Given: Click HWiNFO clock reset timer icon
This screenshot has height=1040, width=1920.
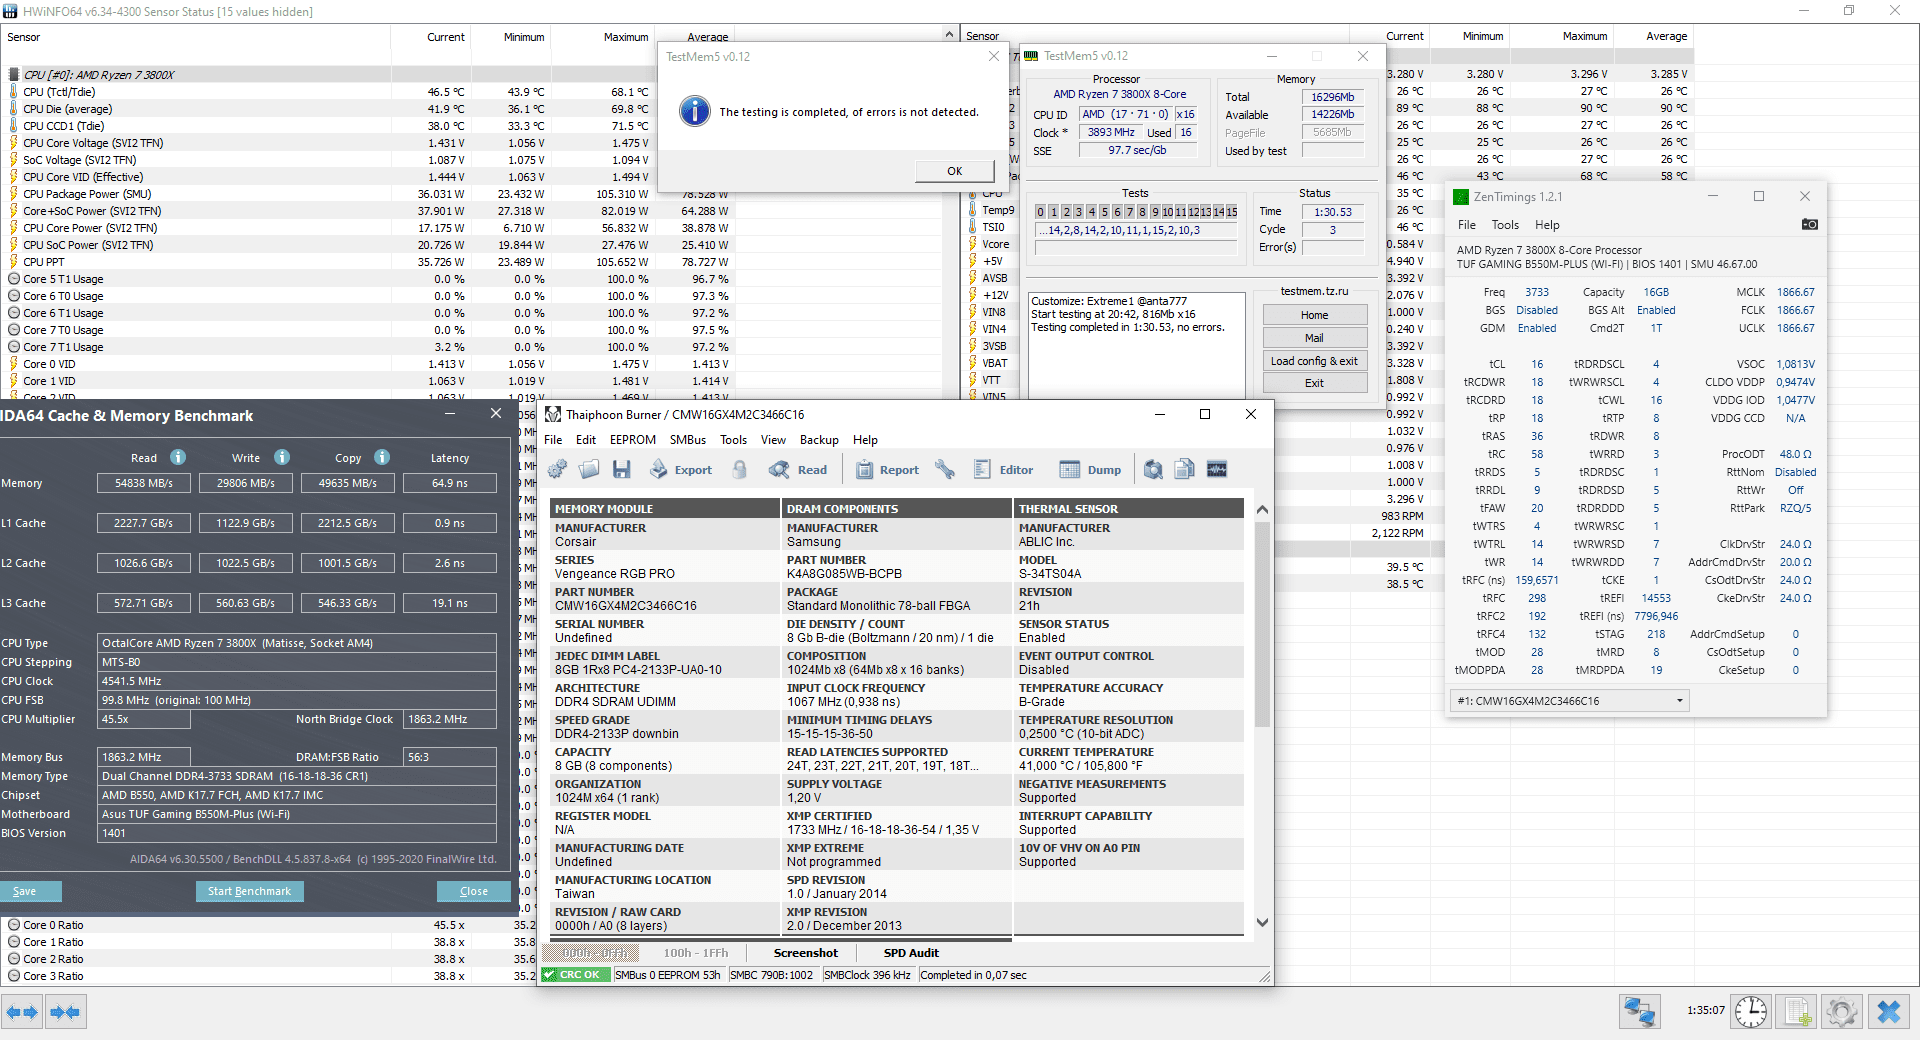Looking at the screenshot, I should 1751,1012.
